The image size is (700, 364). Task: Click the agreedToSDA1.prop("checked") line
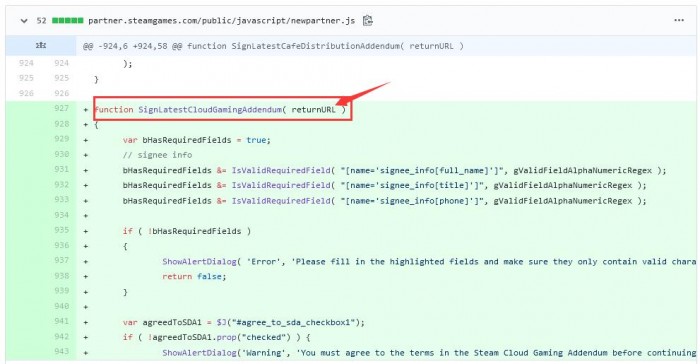pyautogui.click(x=217, y=338)
